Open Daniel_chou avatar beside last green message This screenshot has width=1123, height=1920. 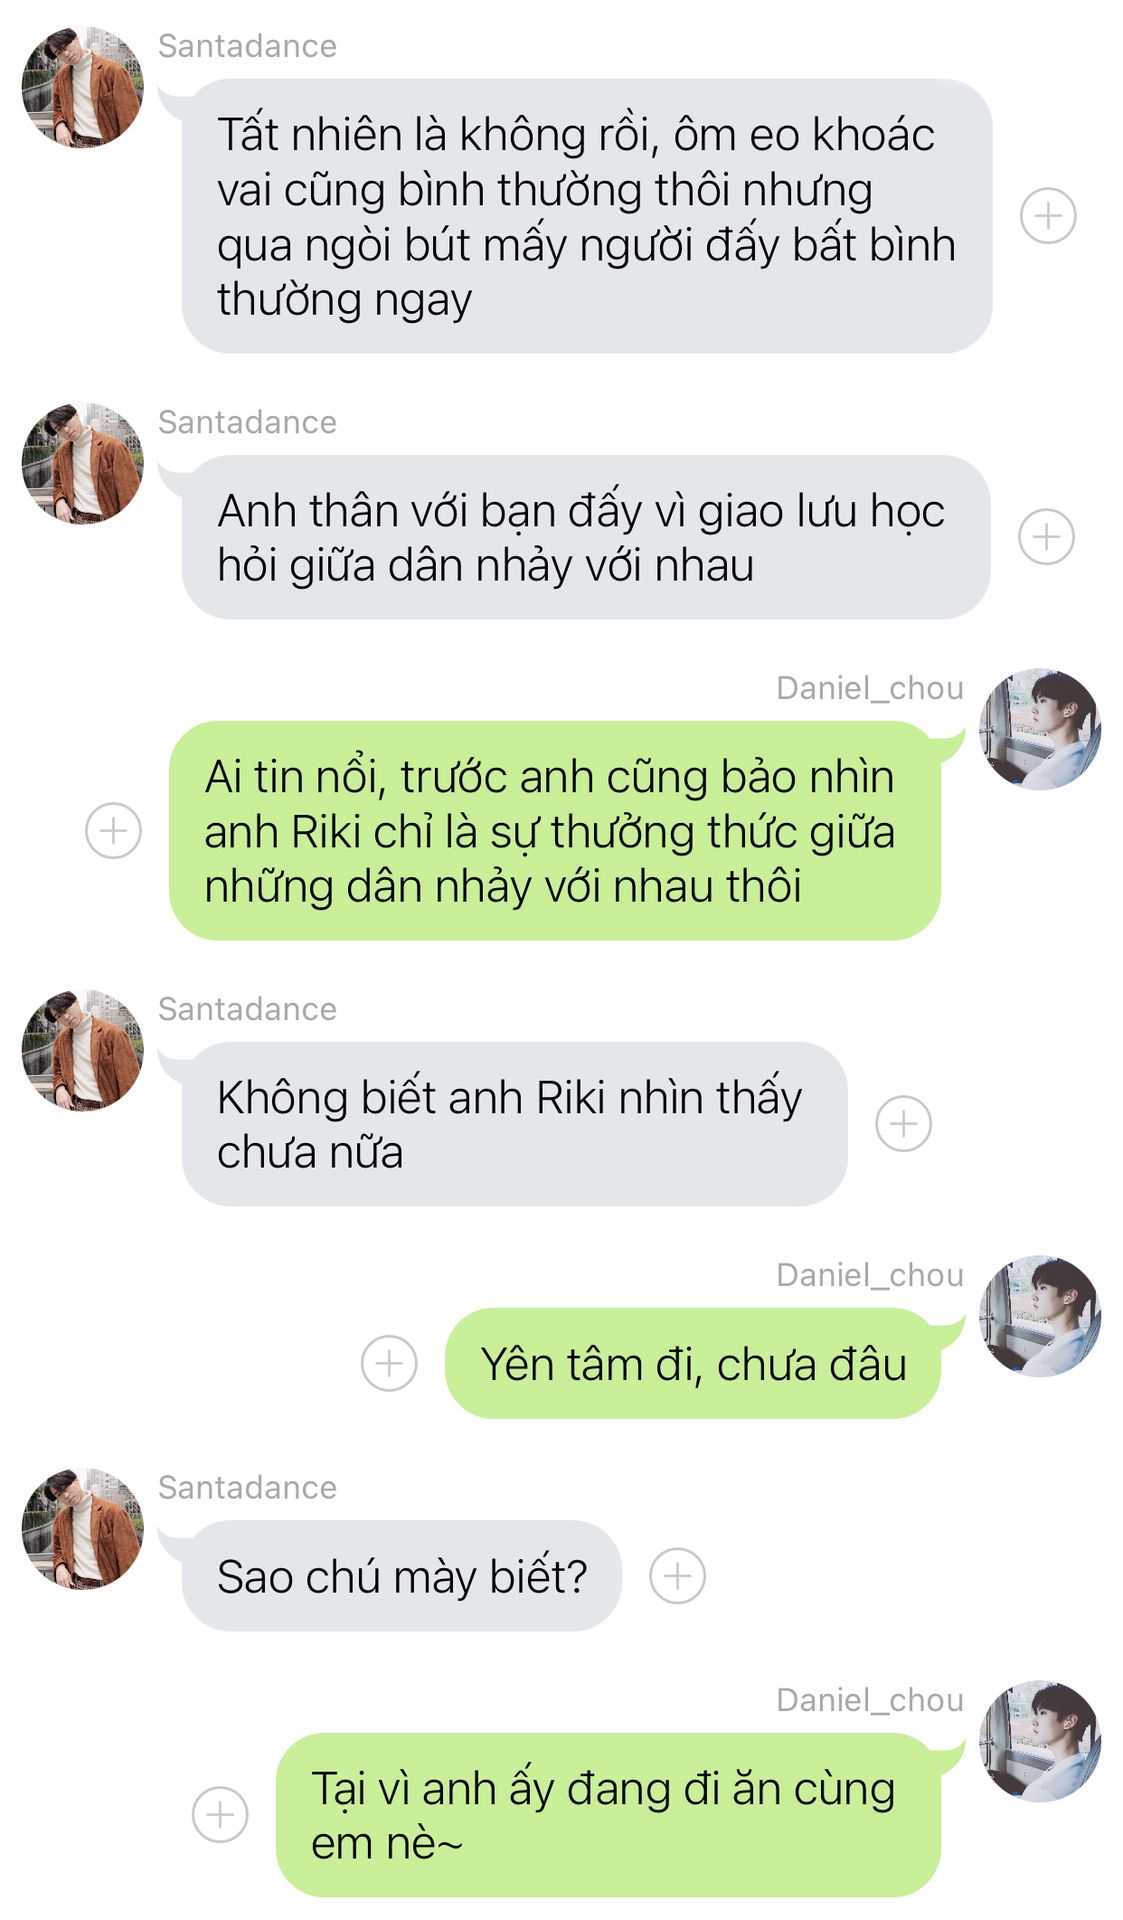[x=1040, y=1742]
